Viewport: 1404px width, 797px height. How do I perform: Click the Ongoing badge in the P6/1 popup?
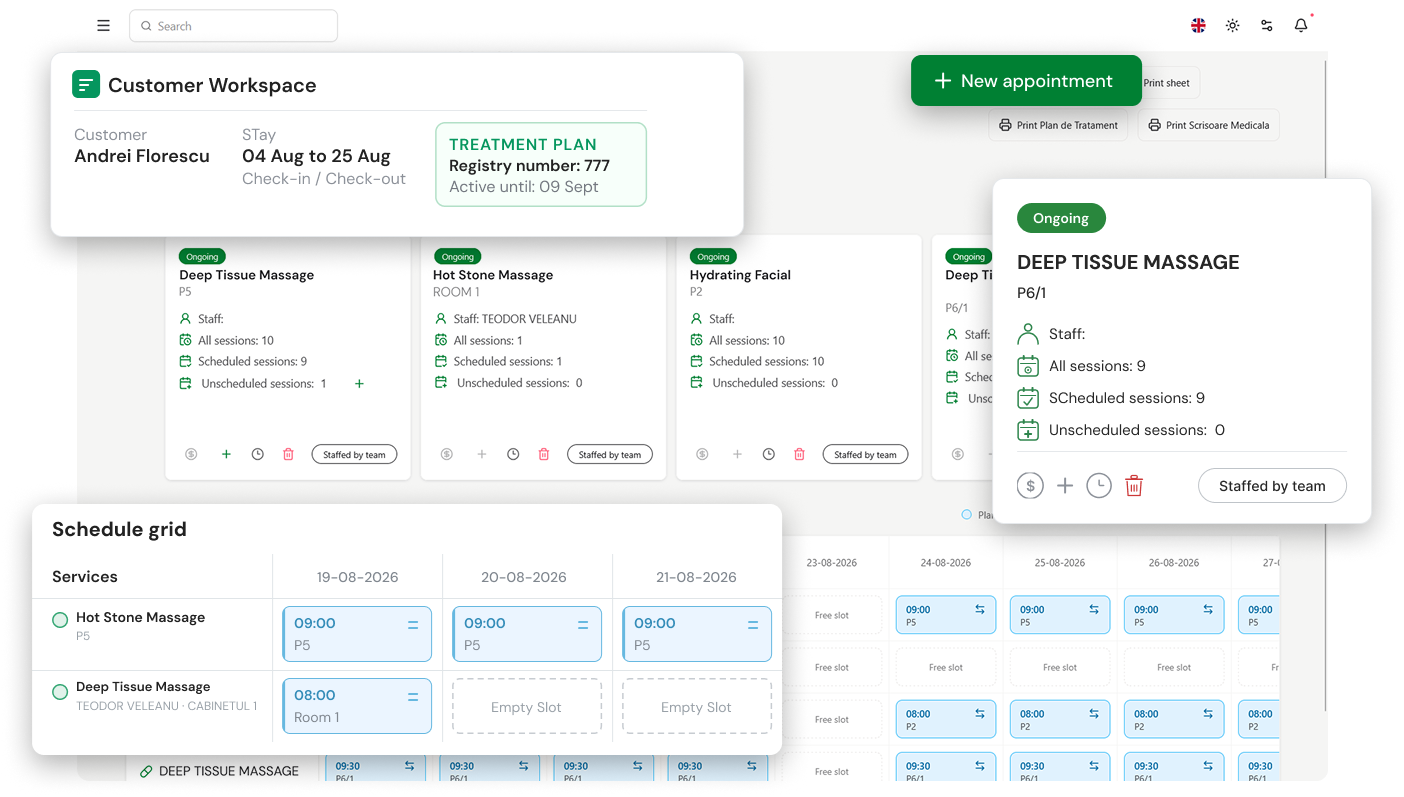point(1061,218)
